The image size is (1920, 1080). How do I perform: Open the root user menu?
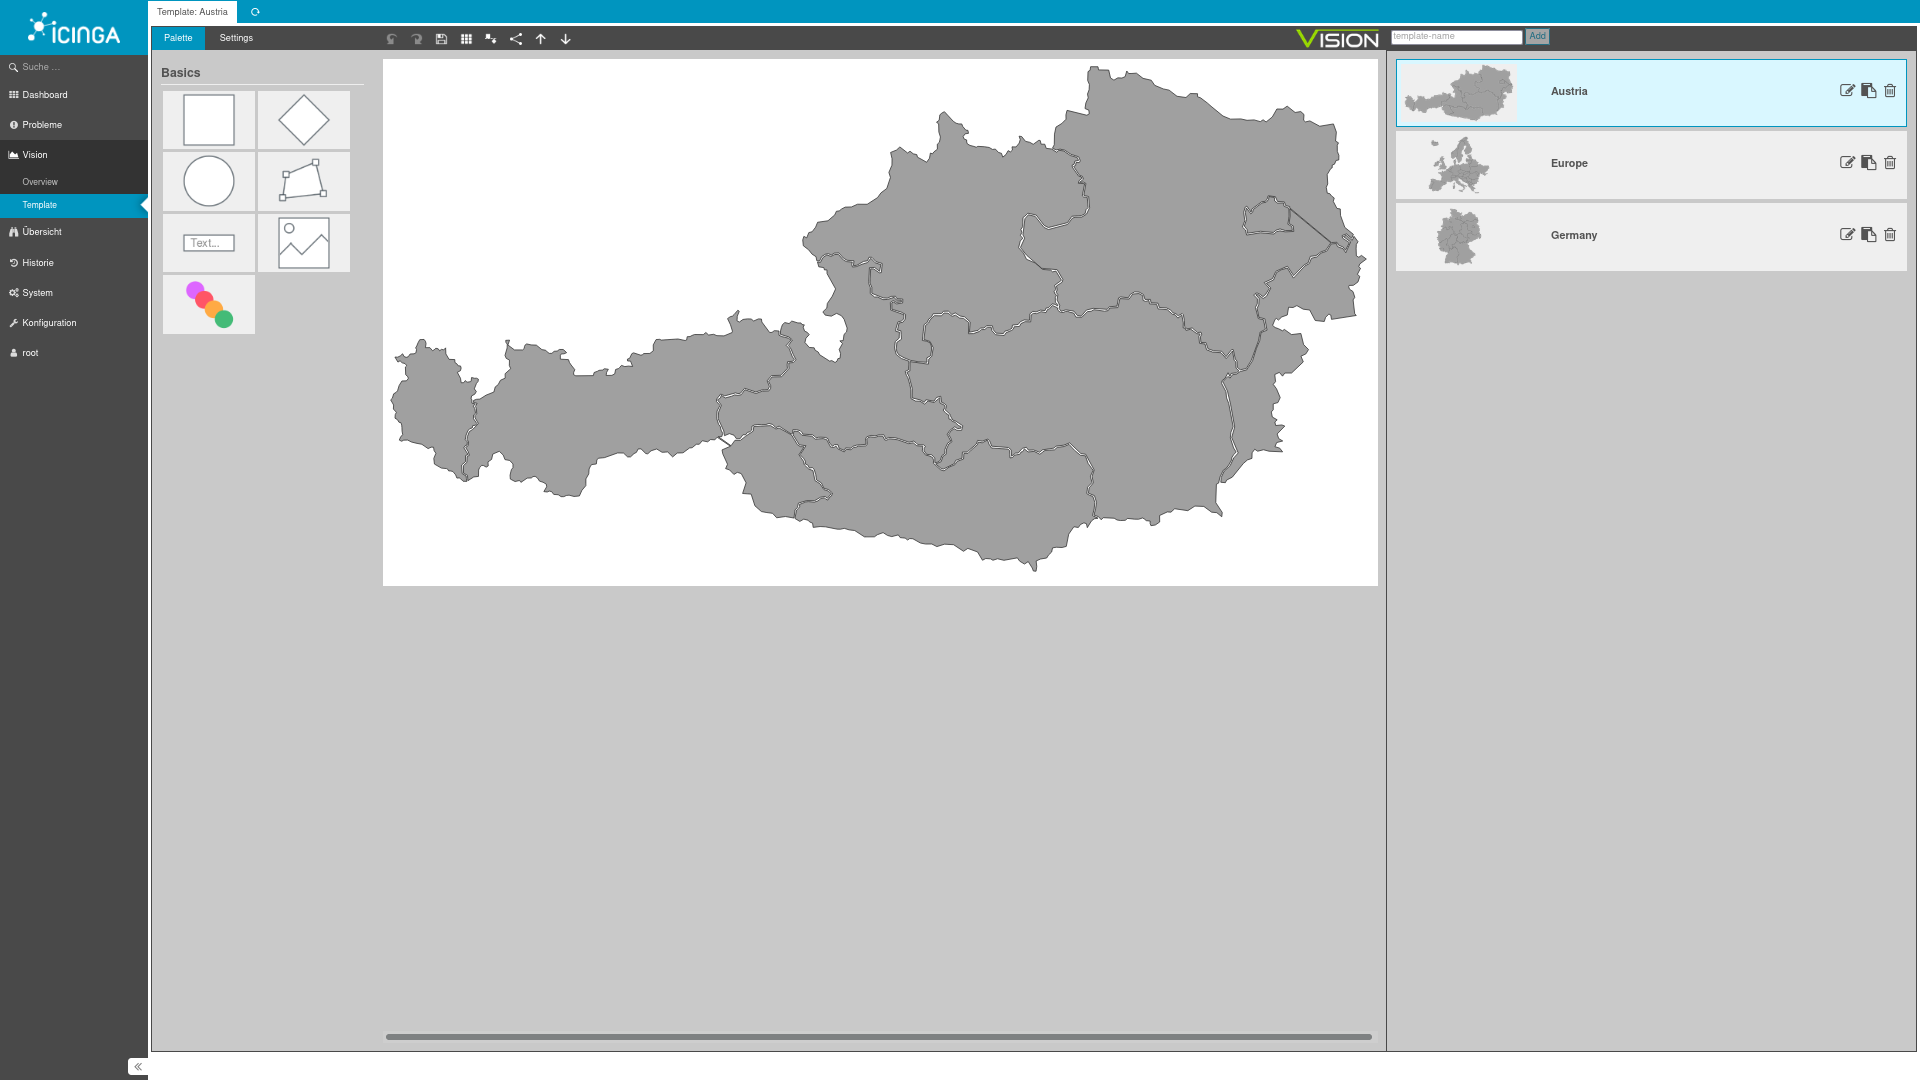coord(74,353)
